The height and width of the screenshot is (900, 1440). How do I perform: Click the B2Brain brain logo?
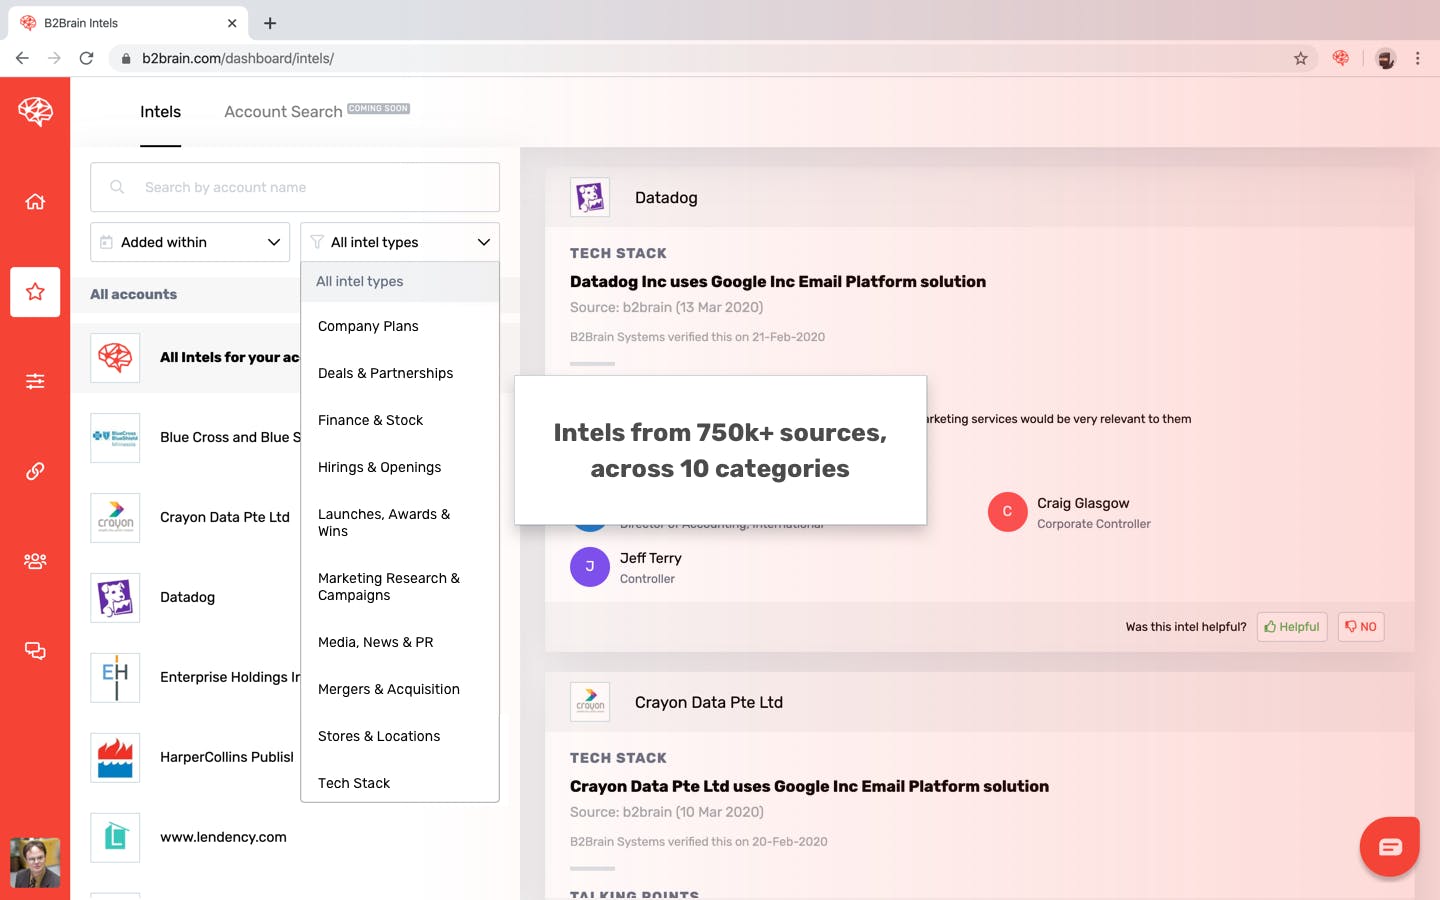[35, 111]
